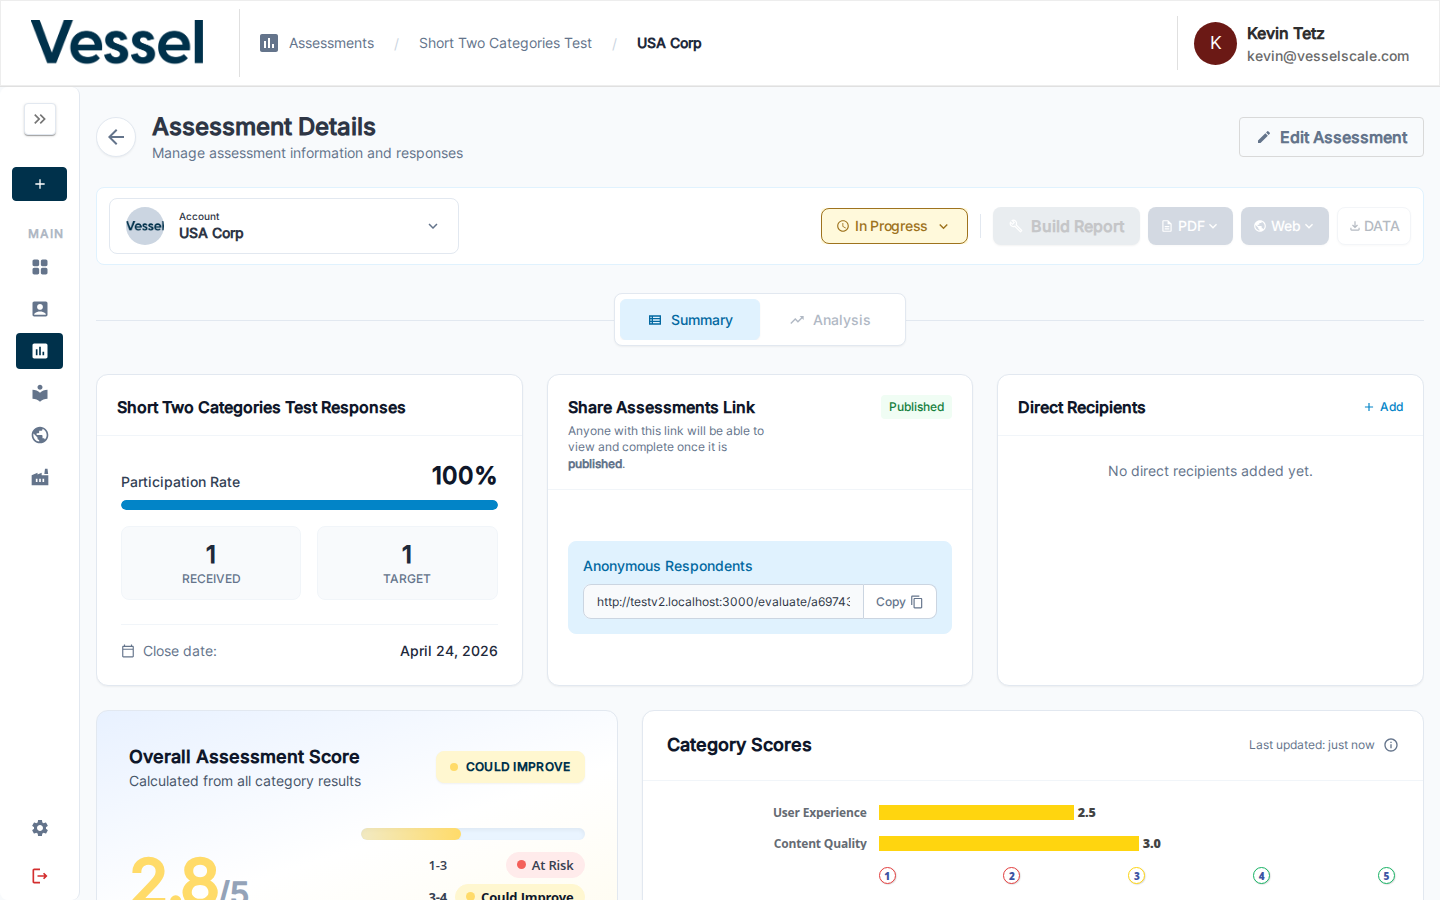Image resolution: width=1440 pixels, height=900 pixels.
Task: Click the scale marker 2 on chart axis
Action: pyautogui.click(x=1012, y=876)
